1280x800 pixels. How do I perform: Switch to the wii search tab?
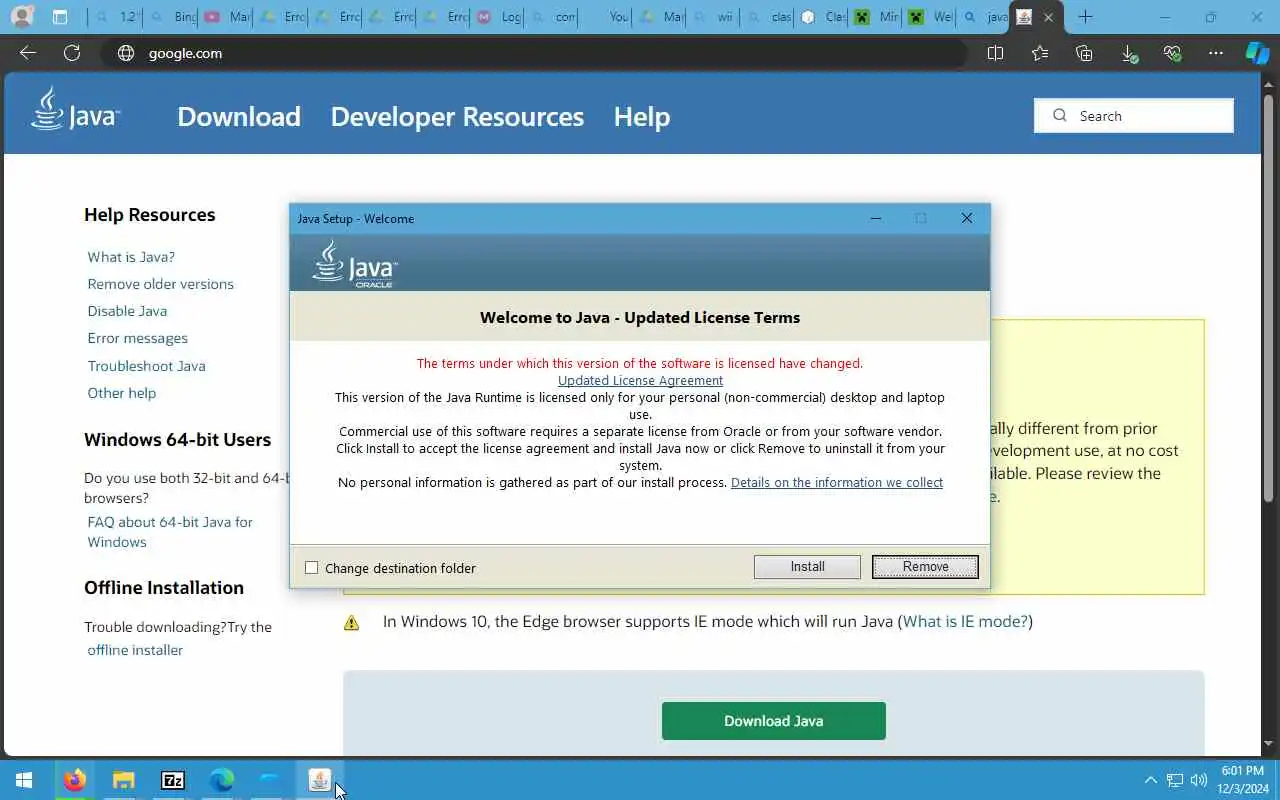click(x=714, y=17)
